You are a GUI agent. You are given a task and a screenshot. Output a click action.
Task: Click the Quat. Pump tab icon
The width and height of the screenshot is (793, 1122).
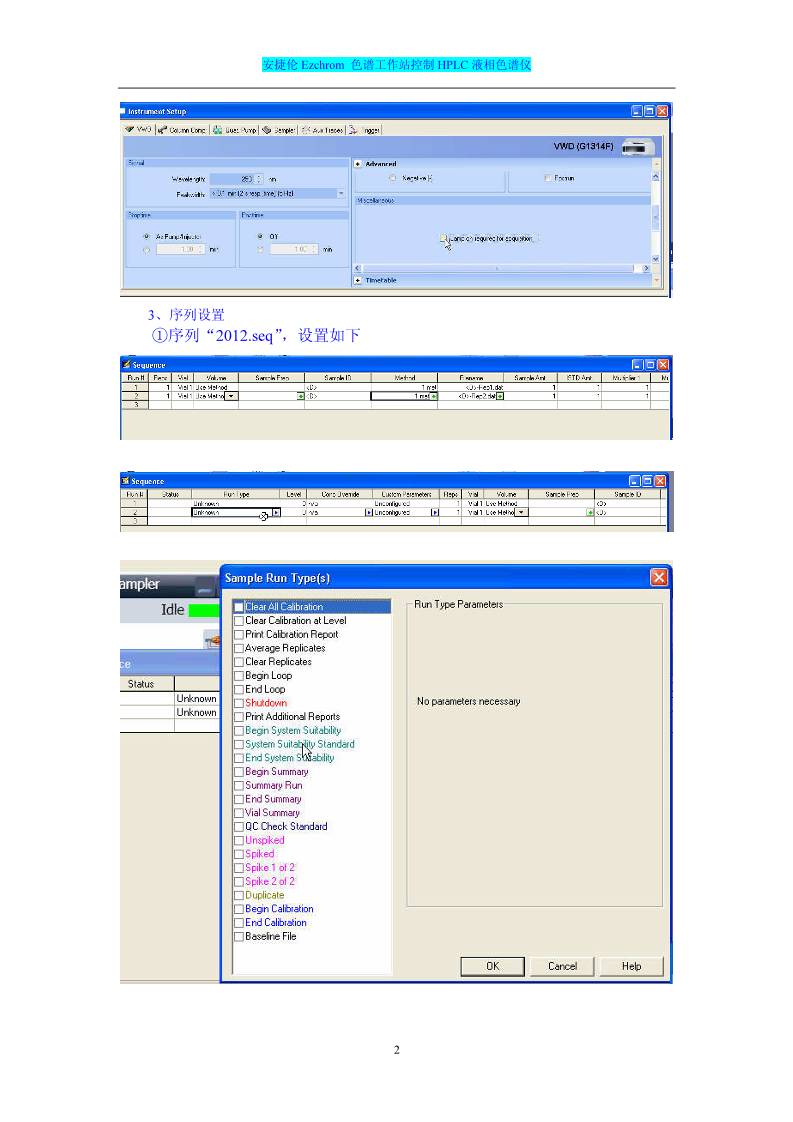click(x=218, y=130)
